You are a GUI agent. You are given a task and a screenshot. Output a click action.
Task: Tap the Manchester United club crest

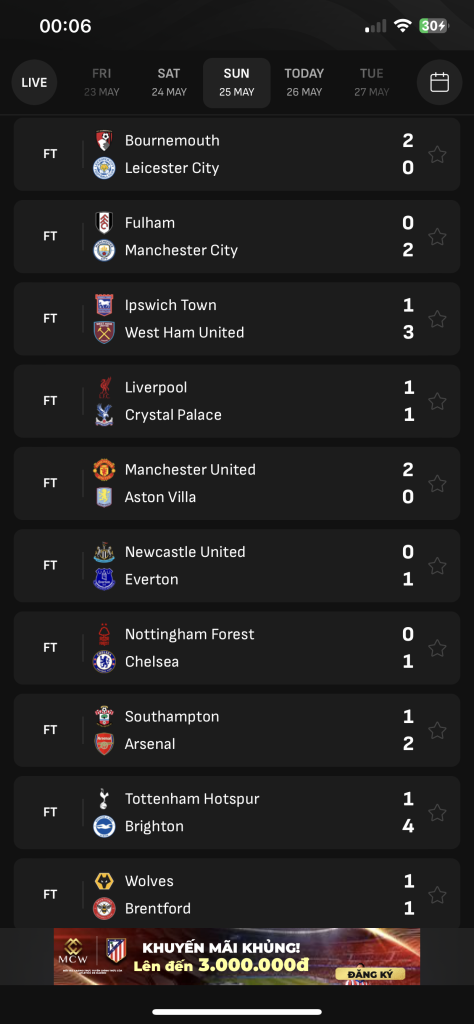click(104, 470)
